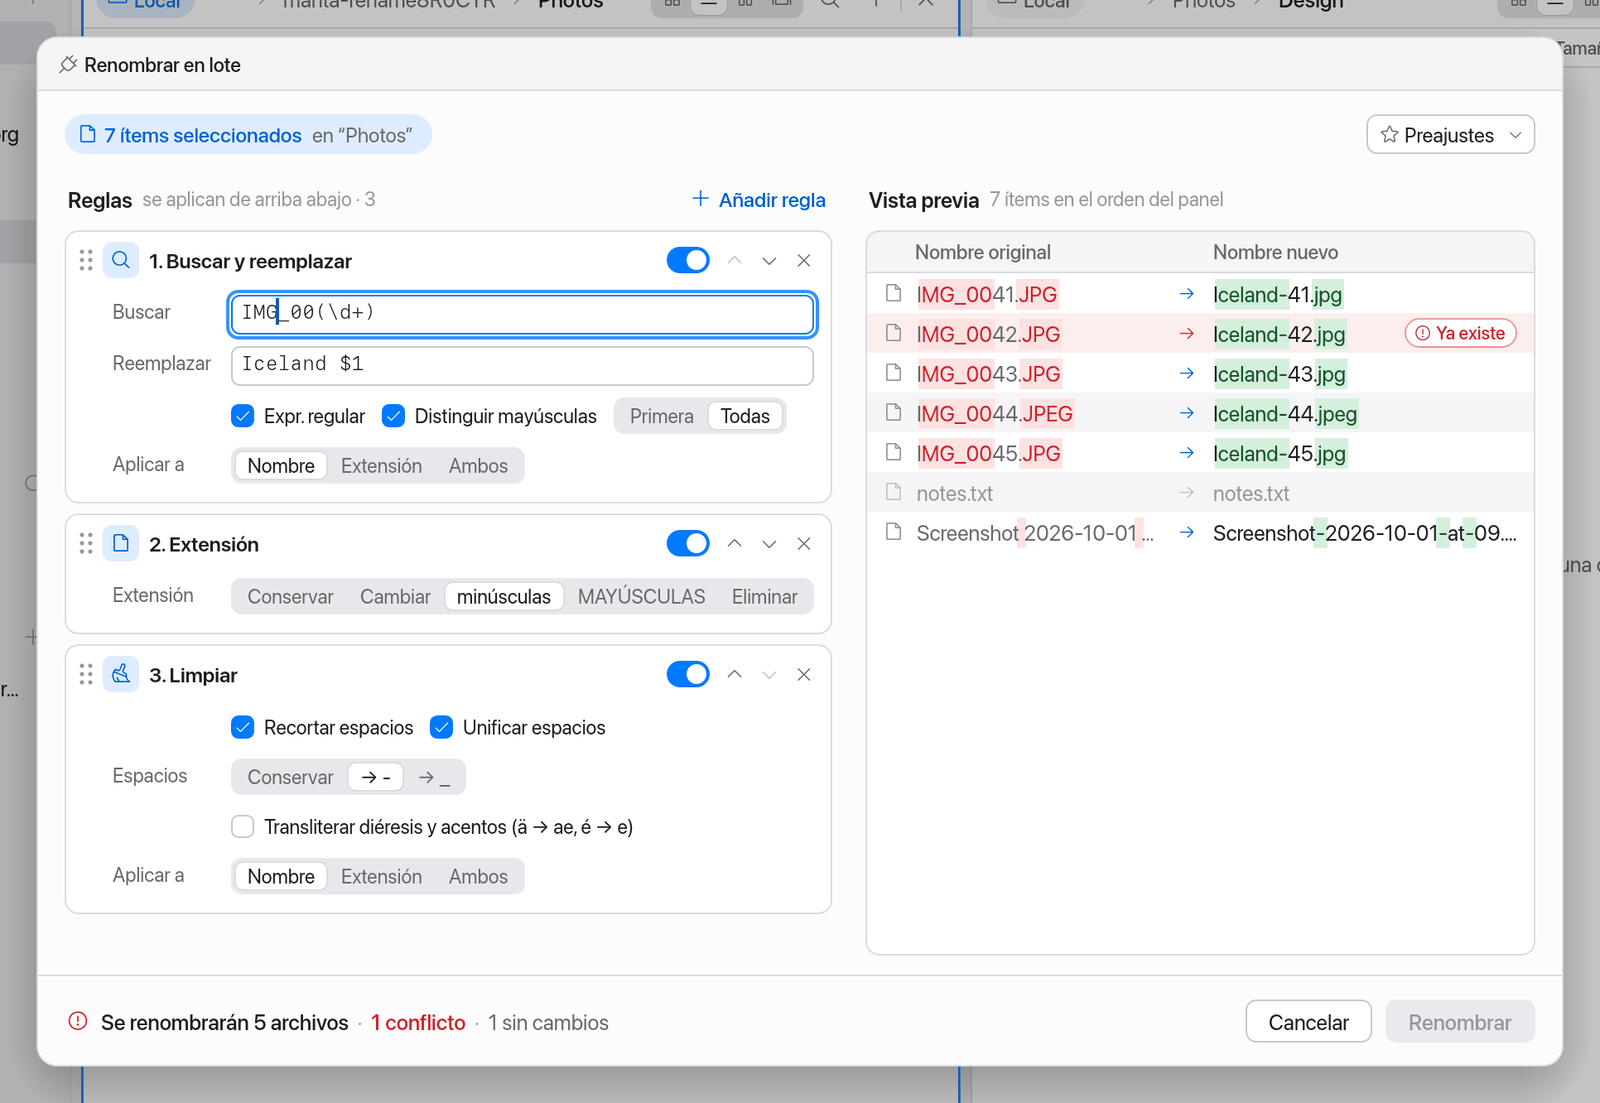Choose Eliminar extension option
This screenshot has height=1103, width=1600.
click(764, 597)
